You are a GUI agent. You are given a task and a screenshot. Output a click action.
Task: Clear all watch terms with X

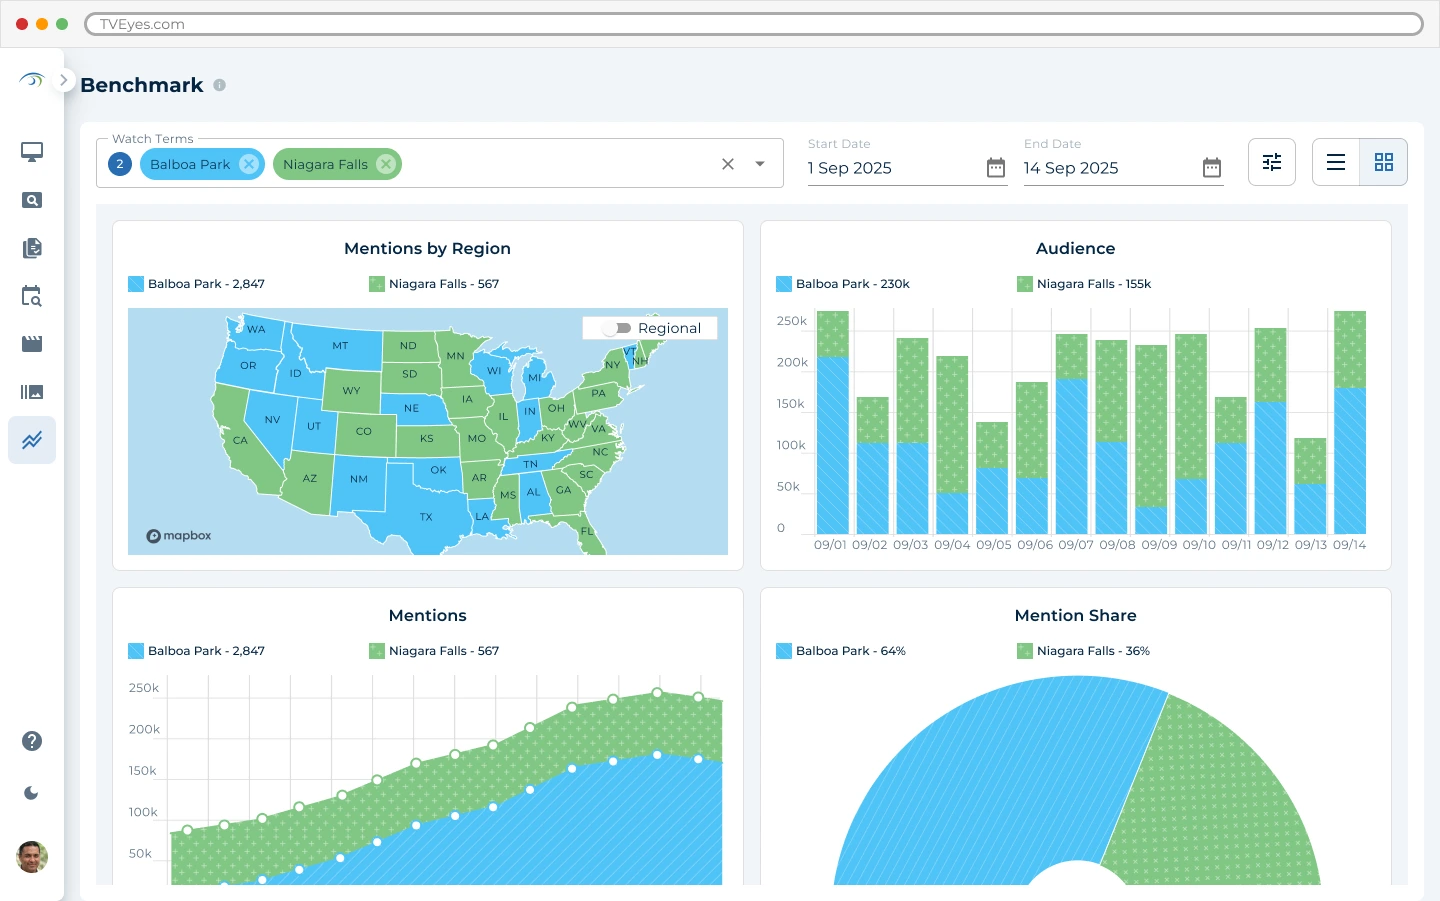[x=728, y=164]
